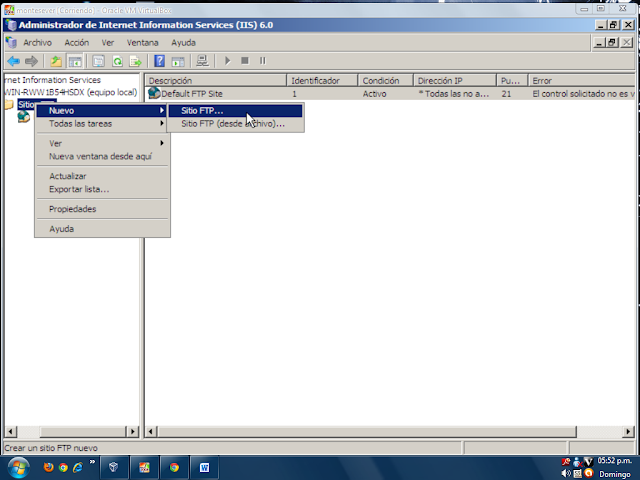Select the Internet Information Services root node
Viewport: 640px width, 480px height.
tap(53, 80)
